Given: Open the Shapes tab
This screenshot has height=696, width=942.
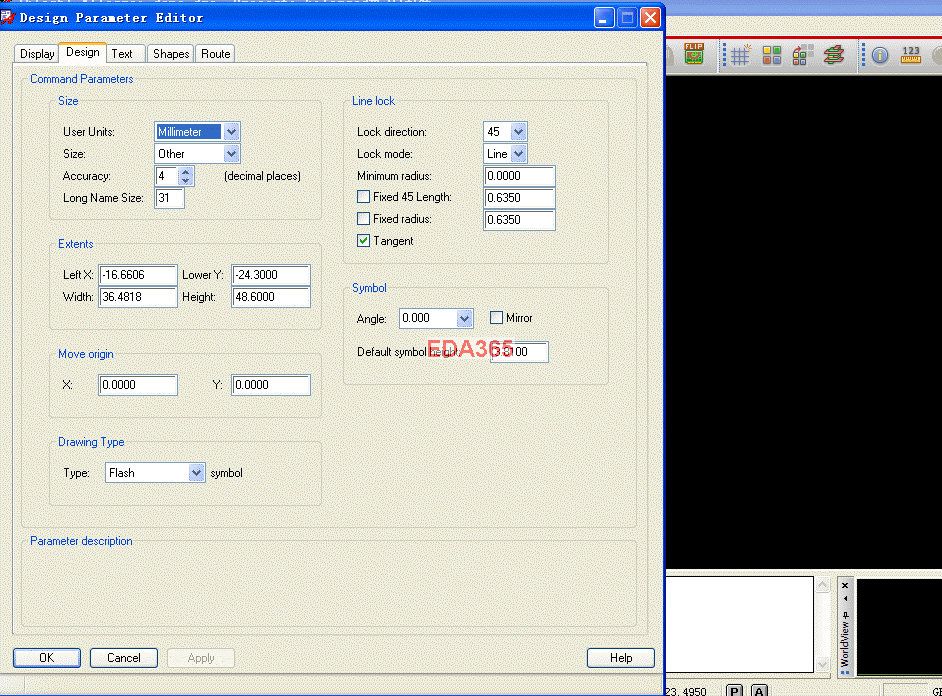Looking at the screenshot, I should coord(171,53).
